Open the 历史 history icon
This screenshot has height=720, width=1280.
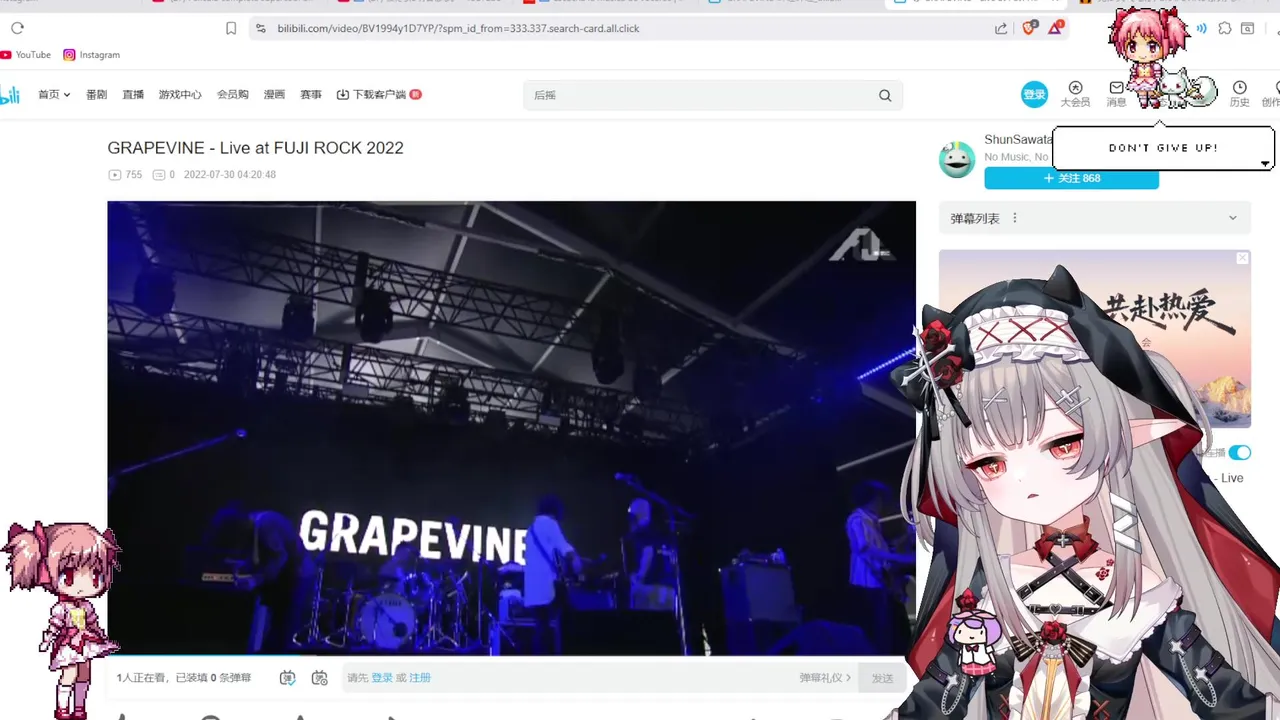point(1239,94)
